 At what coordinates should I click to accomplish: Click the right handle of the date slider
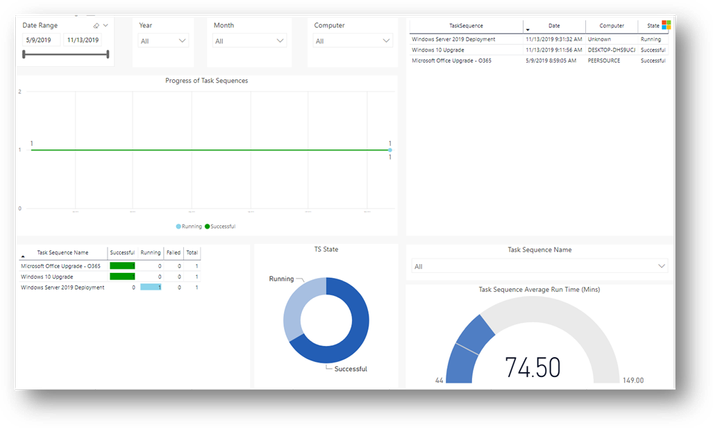108,55
